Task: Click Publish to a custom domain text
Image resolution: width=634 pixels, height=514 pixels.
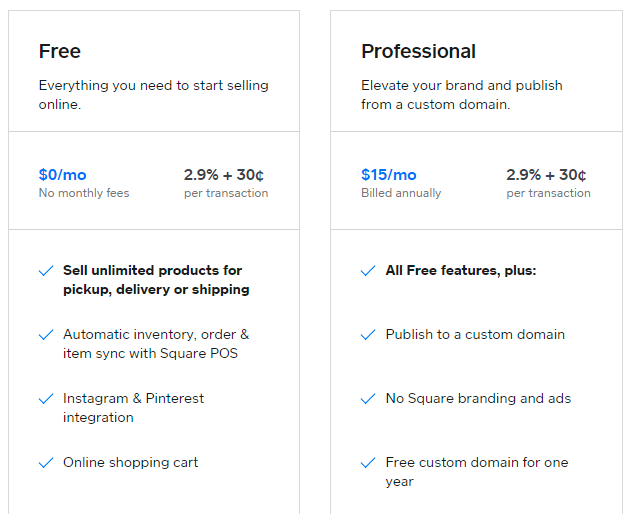Action: point(475,334)
